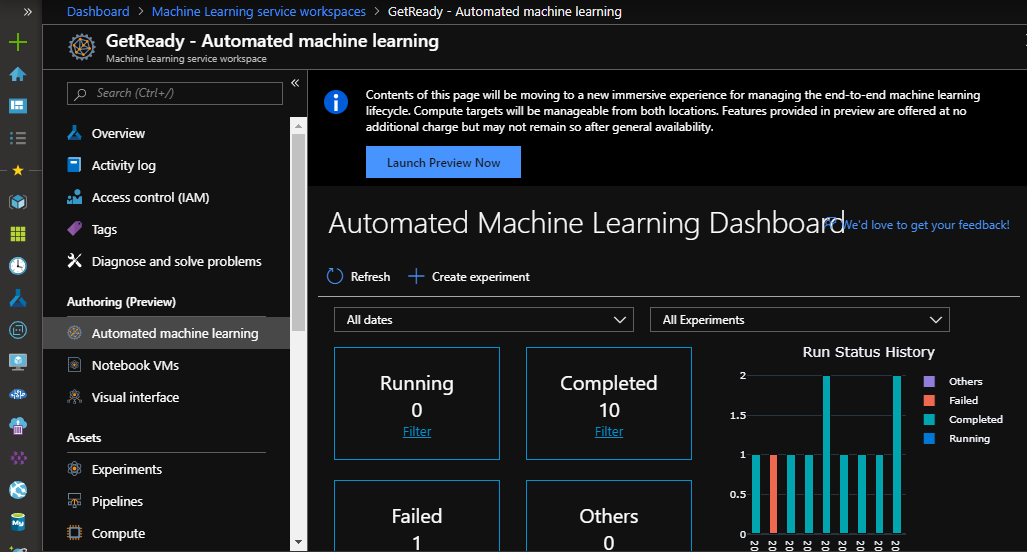The image size is (1027, 552).
Task: Click Create experiment button
Action: point(469,276)
